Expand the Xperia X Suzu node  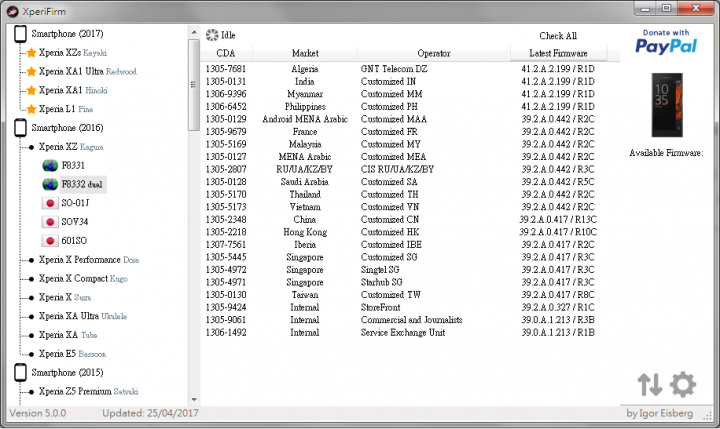(x=31, y=298)
